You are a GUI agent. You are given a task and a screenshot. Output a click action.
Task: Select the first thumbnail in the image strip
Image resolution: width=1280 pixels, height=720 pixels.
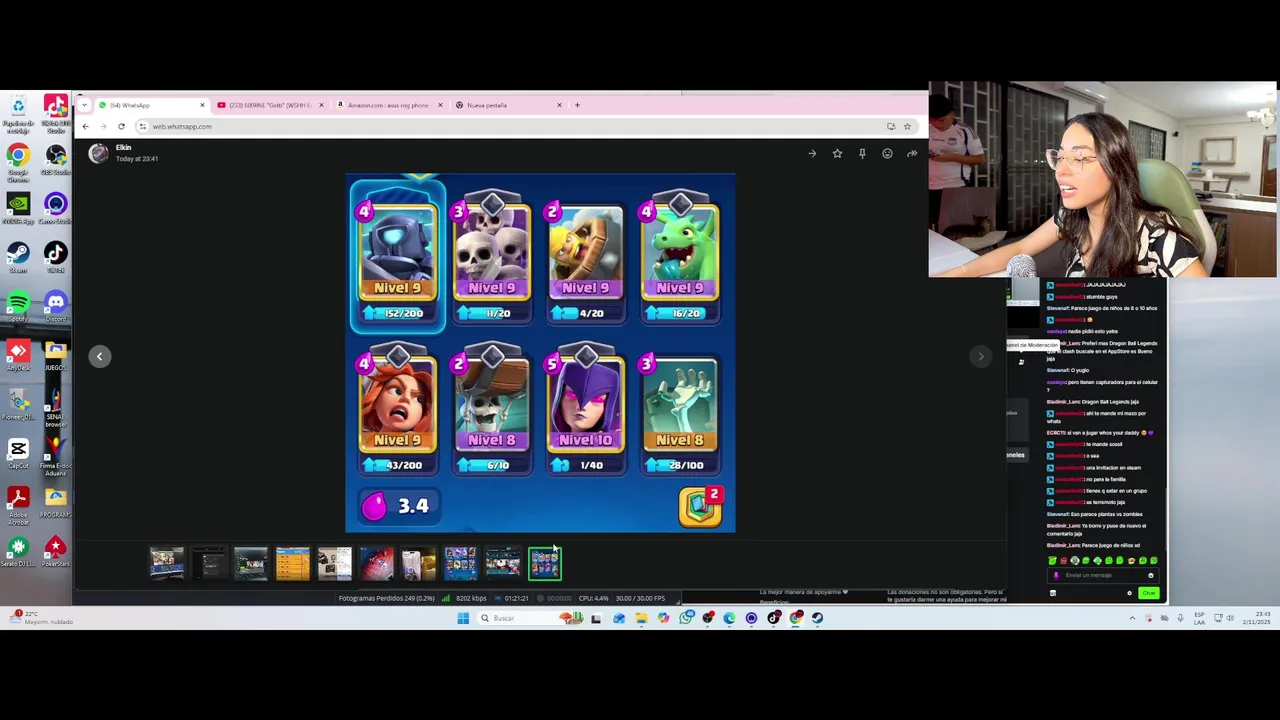pyautogui.click(x=167, y=564)
